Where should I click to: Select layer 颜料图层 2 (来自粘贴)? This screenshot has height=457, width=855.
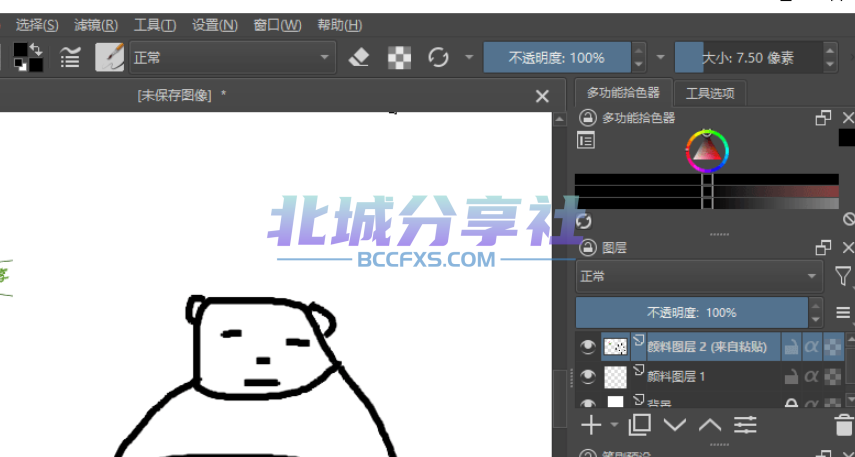(707, 346)
